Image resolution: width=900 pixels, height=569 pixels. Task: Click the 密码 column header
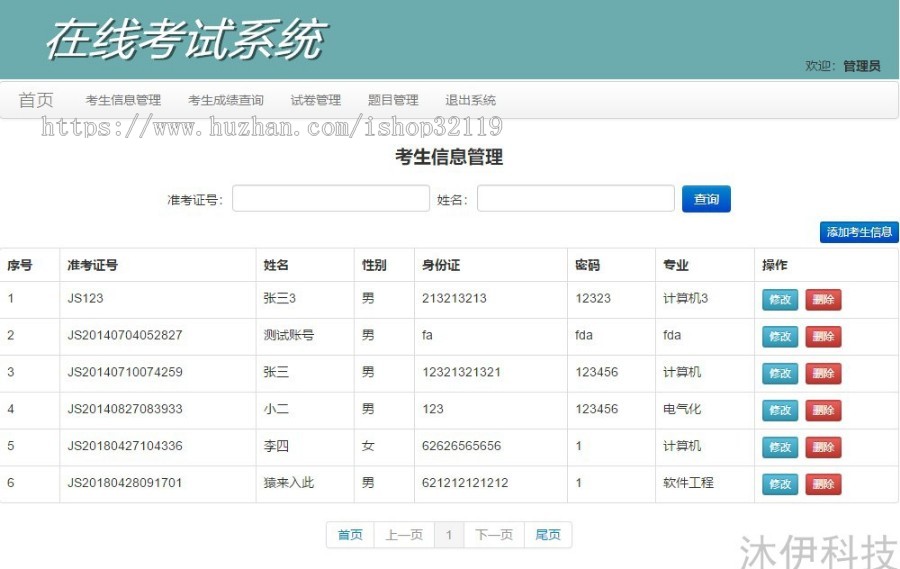(588, 265)
